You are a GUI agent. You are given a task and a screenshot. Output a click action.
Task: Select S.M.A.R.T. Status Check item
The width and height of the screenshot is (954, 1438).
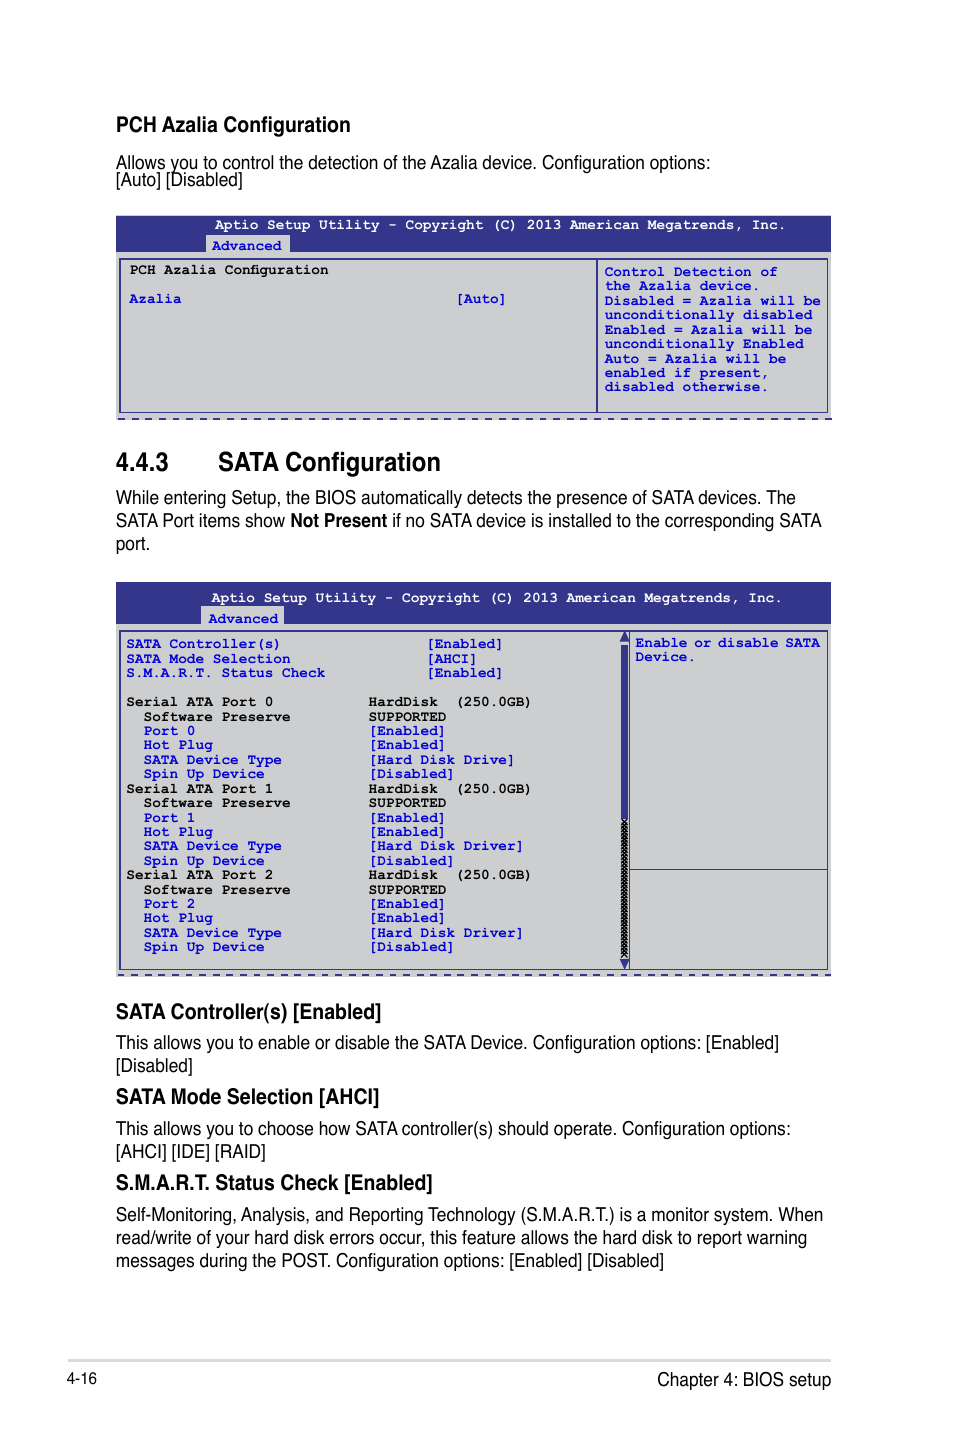tap(226, 673)
